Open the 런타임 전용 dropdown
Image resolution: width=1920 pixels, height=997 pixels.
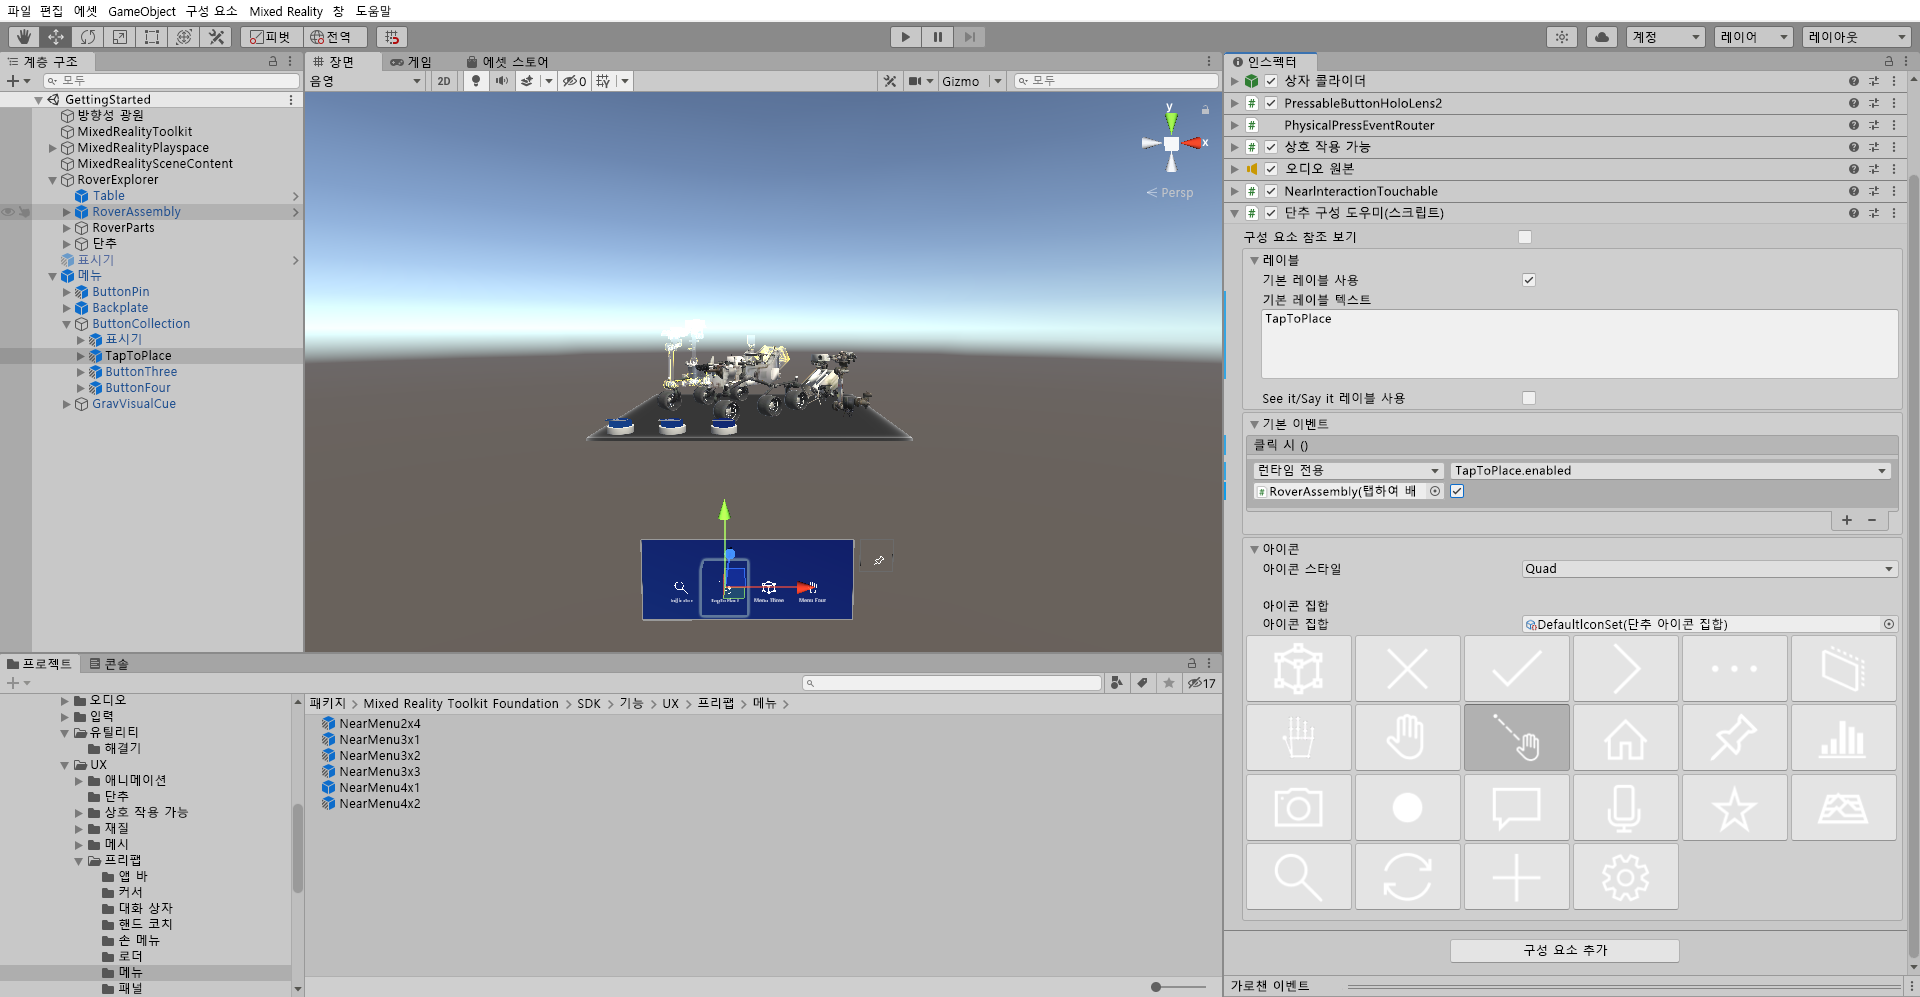click(1348, 470)
